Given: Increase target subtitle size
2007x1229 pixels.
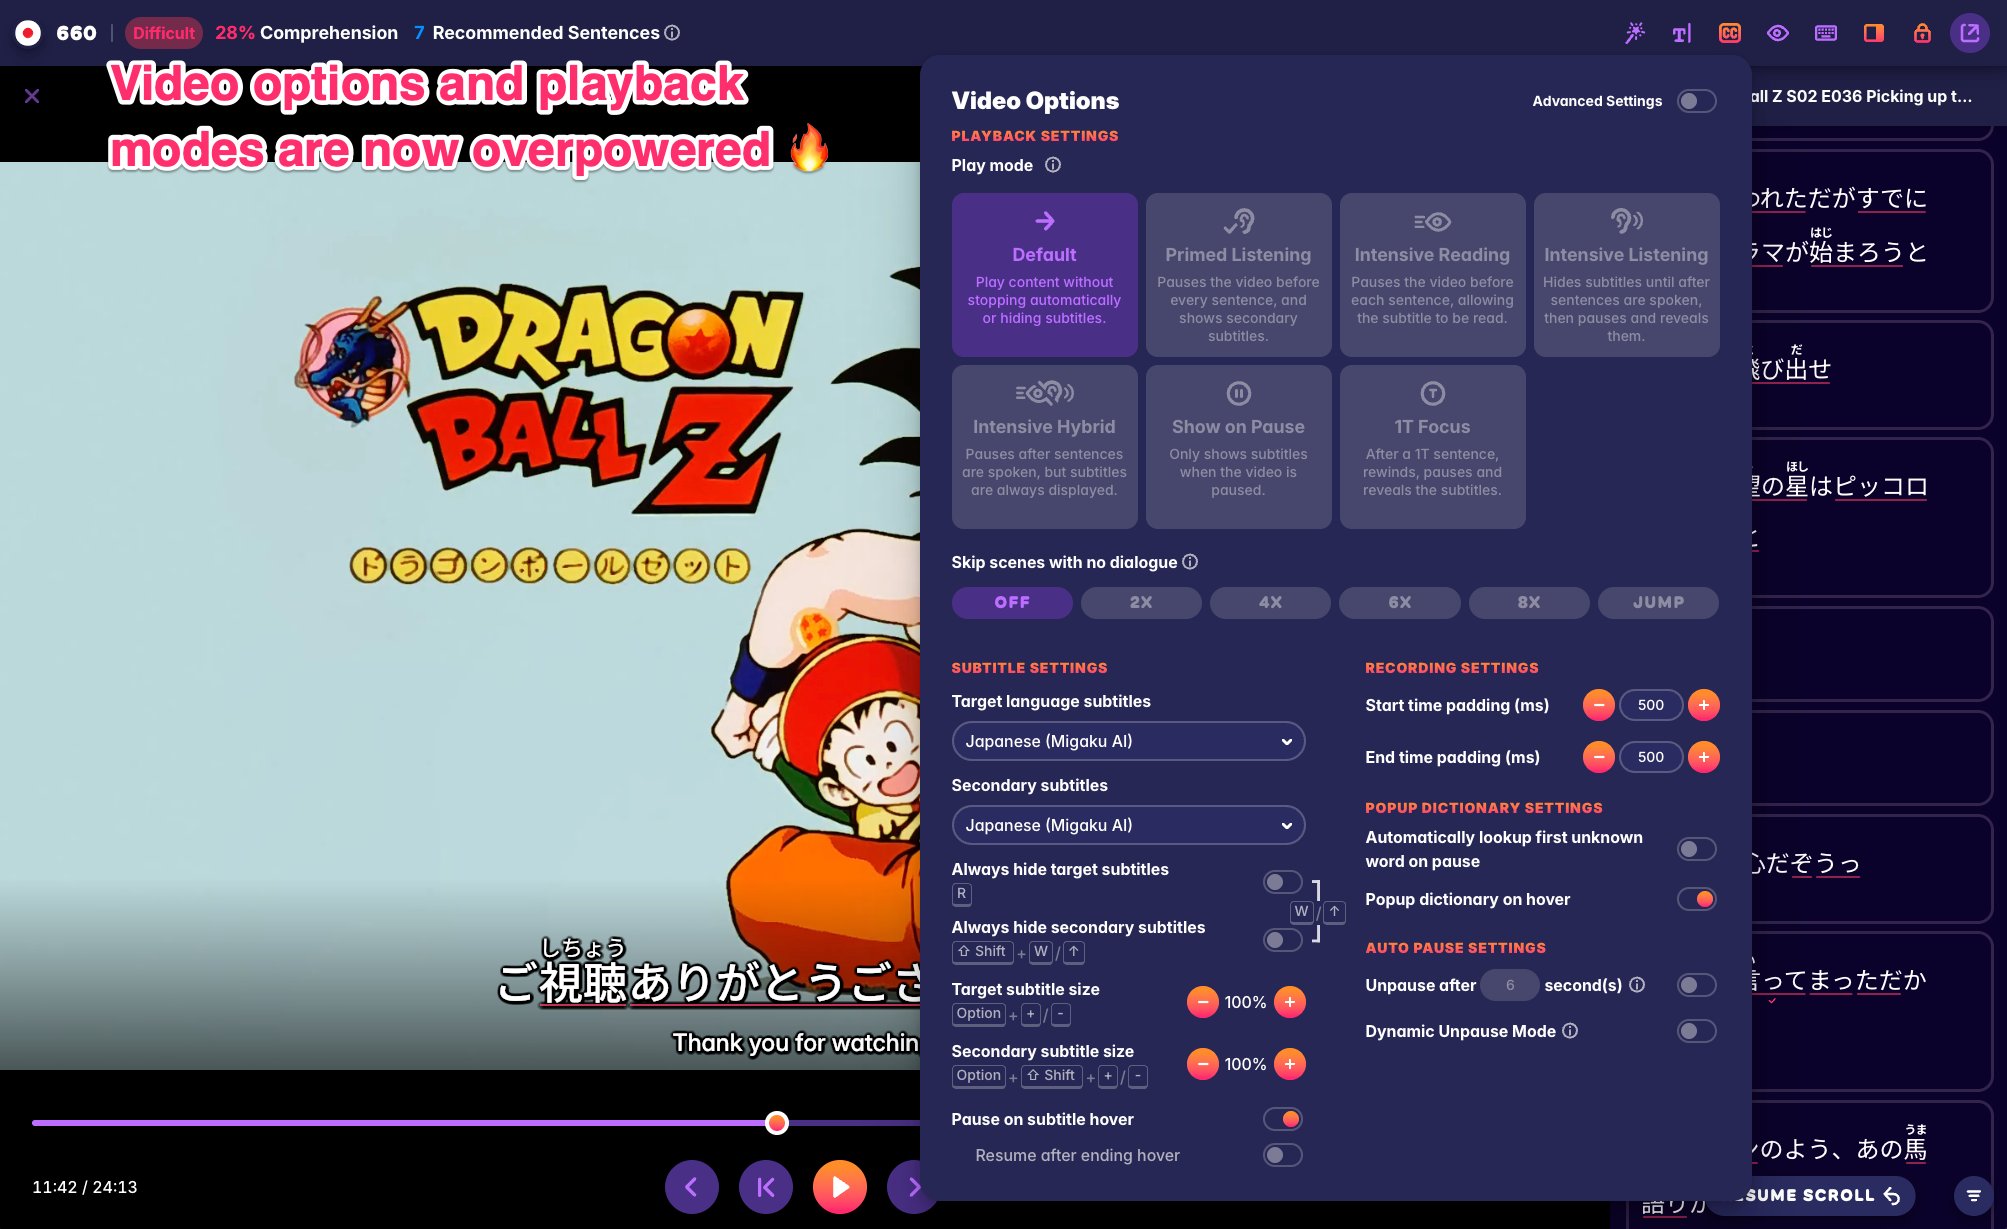Looking at the screenshot, I should (1290, 1002).
